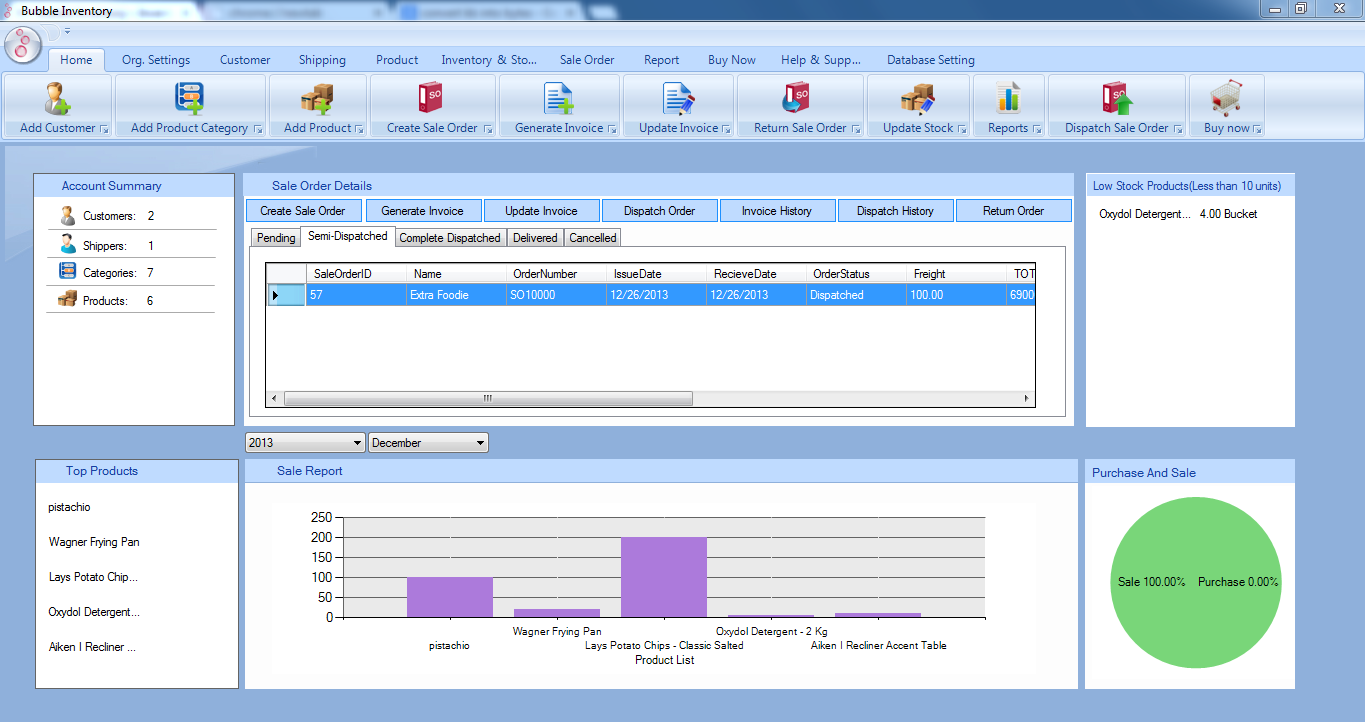Screen dimensions: 1365x722
Task: Click the Add Customer ribbon icon
Action: coord(57,99)
